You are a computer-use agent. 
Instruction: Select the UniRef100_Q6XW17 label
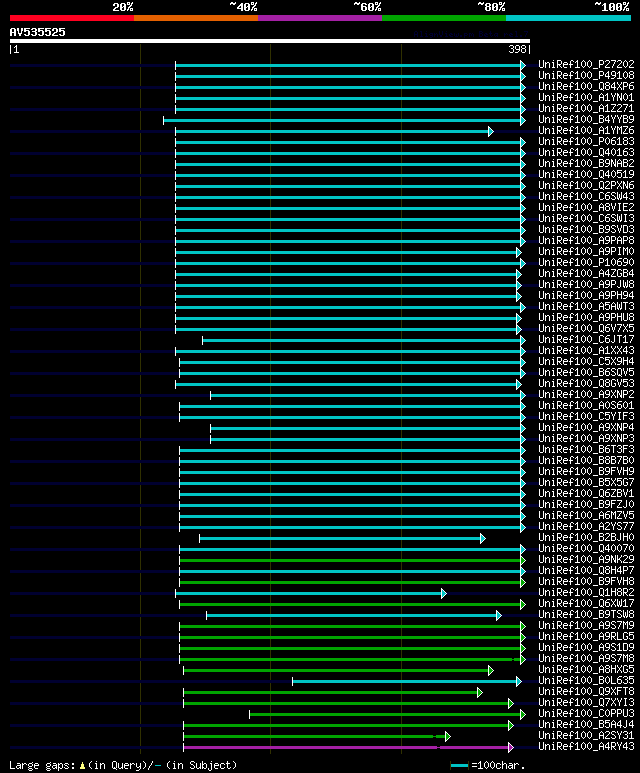[x=586, y=604]
